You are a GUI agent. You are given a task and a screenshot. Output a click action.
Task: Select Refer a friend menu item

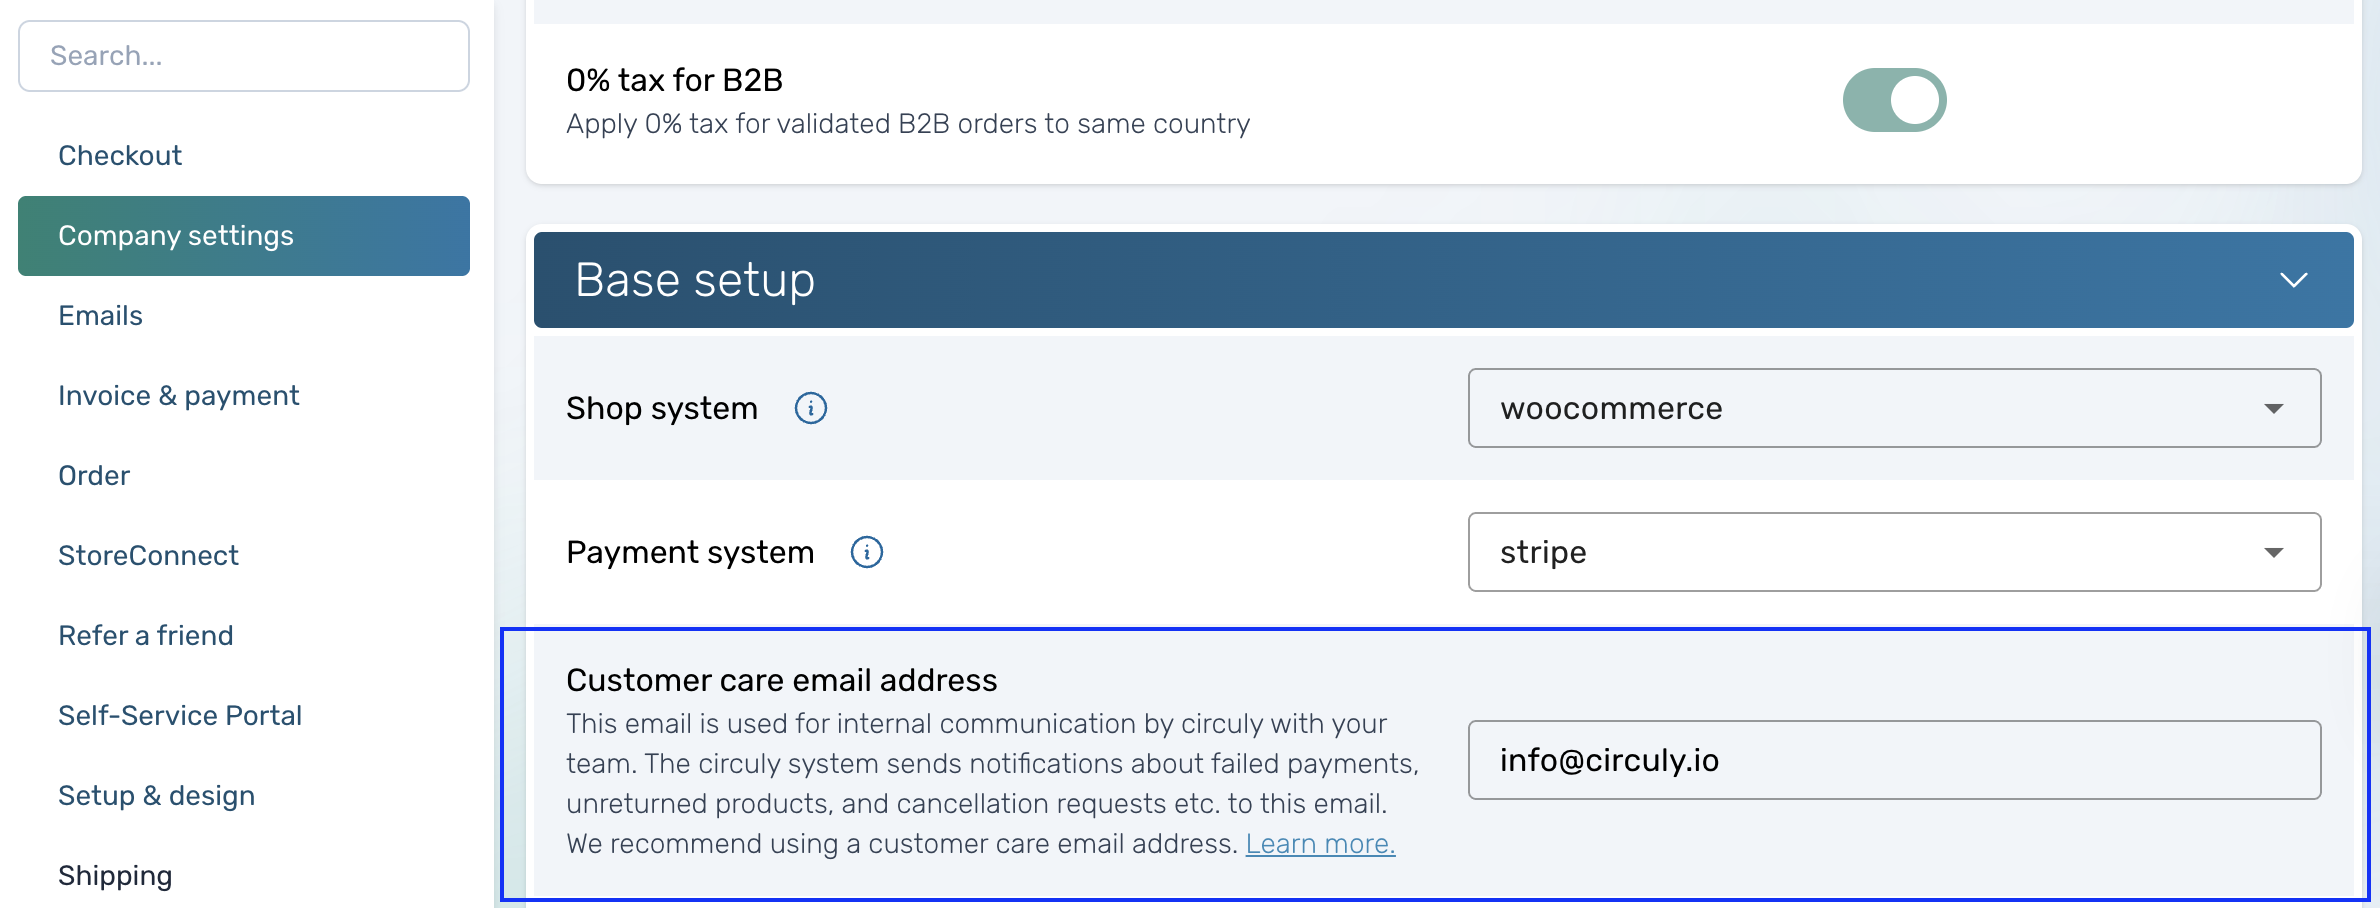[x=145, y=636]
